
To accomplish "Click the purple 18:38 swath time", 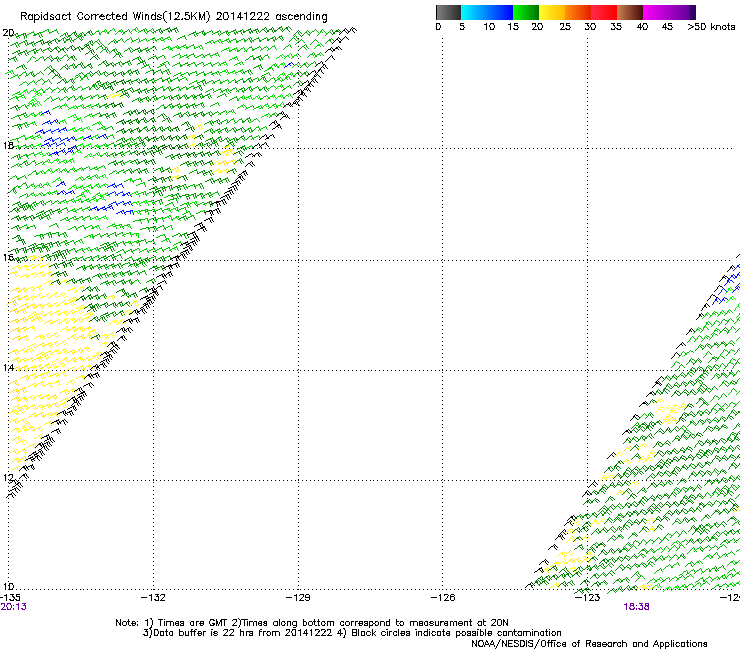I will tap(636, 607).
